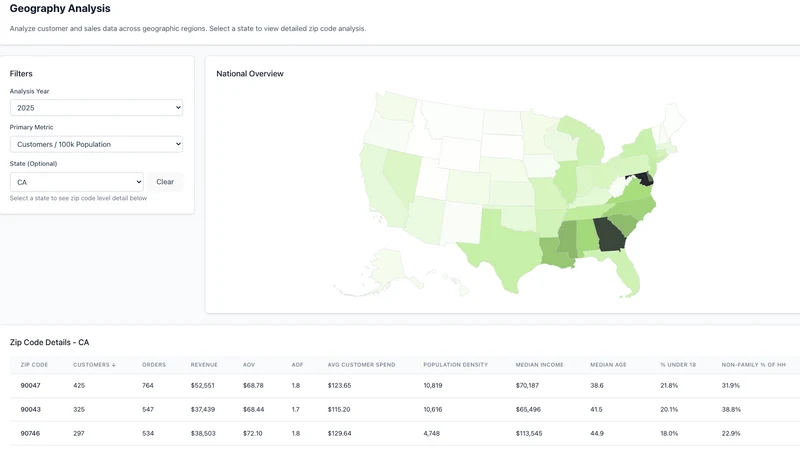
Task: Select Georgia on the national map
Action: click(x=610, y=234)
